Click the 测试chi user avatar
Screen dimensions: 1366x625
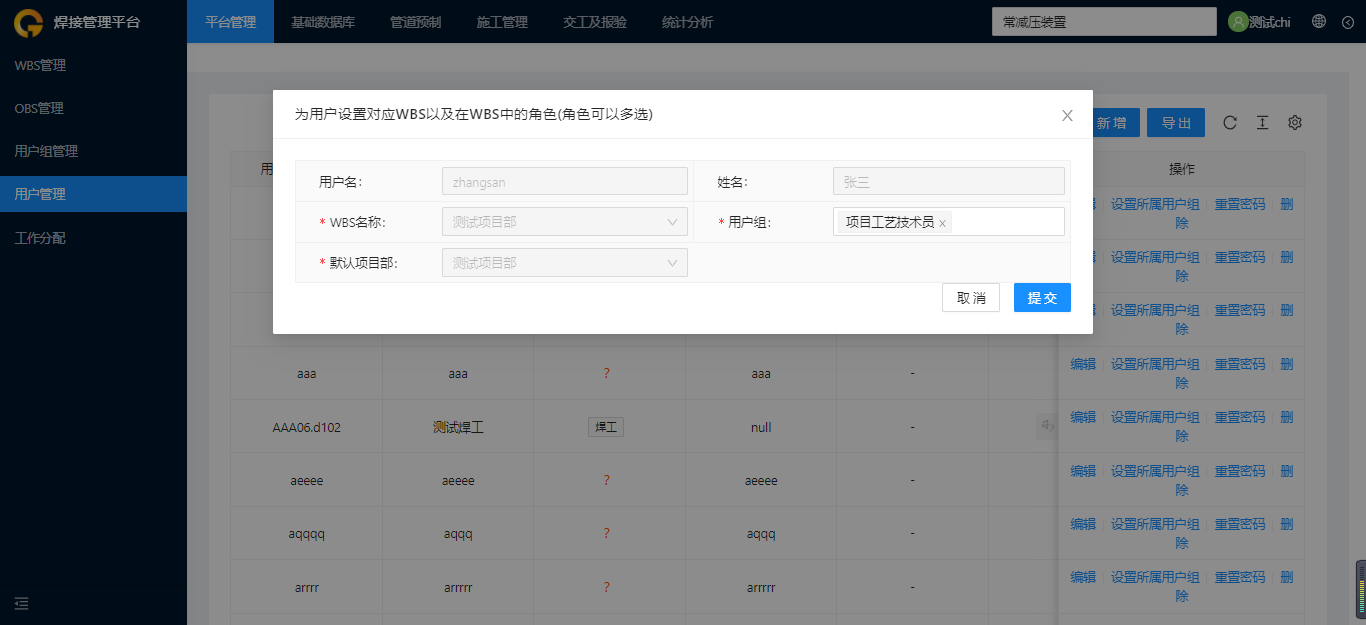[x=1238, y=21]
